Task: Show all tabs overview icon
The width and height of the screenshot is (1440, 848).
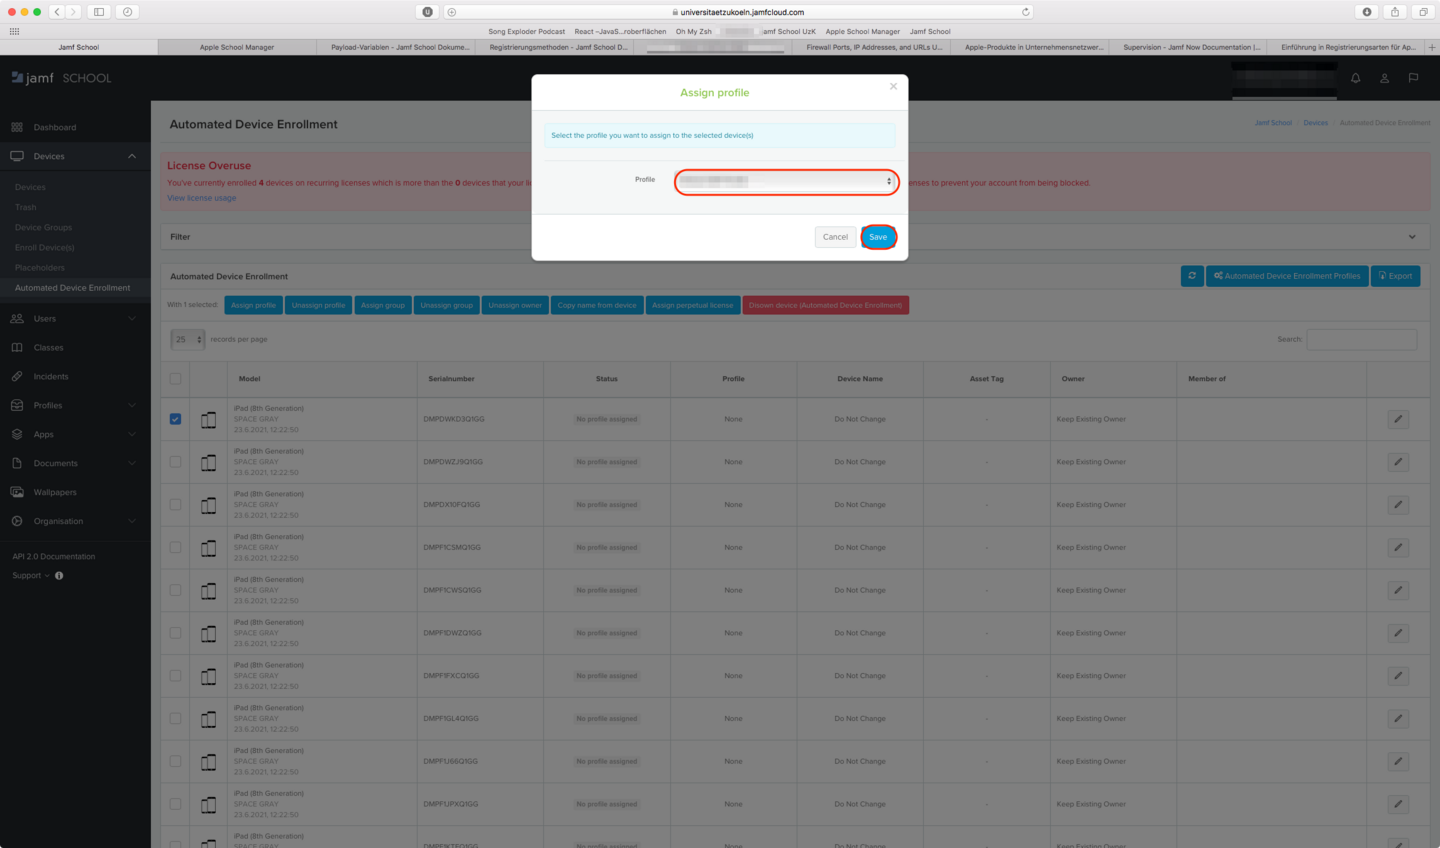Action: (1423, 12)
